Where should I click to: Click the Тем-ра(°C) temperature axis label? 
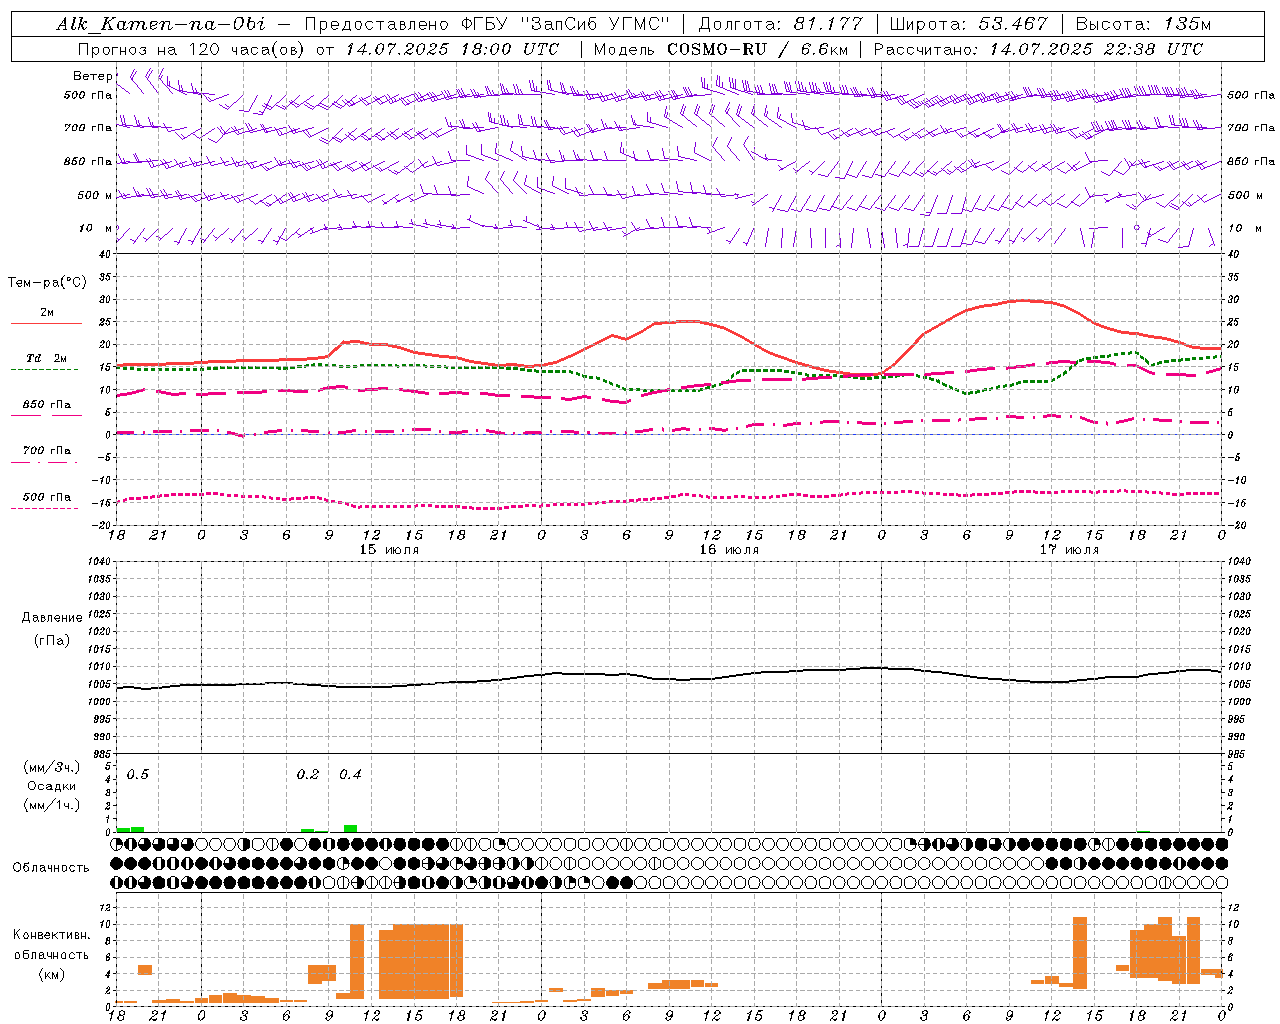tap(47, 283)
